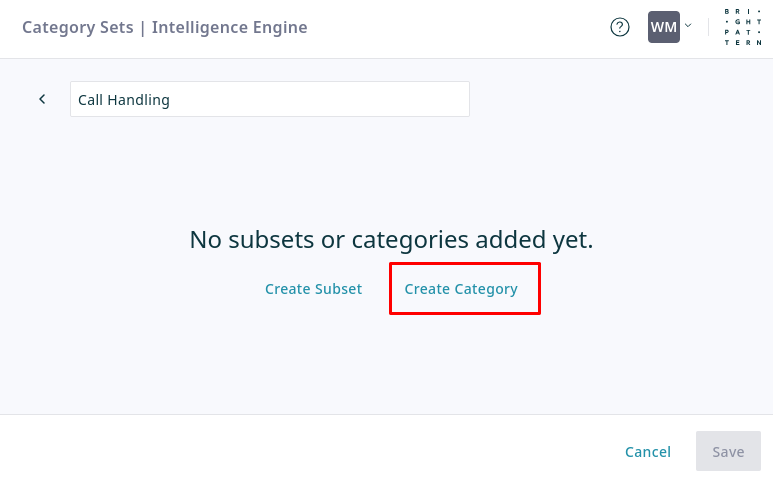
Task: Place cursor in the category set name box
Action: [x=270, y=99]
